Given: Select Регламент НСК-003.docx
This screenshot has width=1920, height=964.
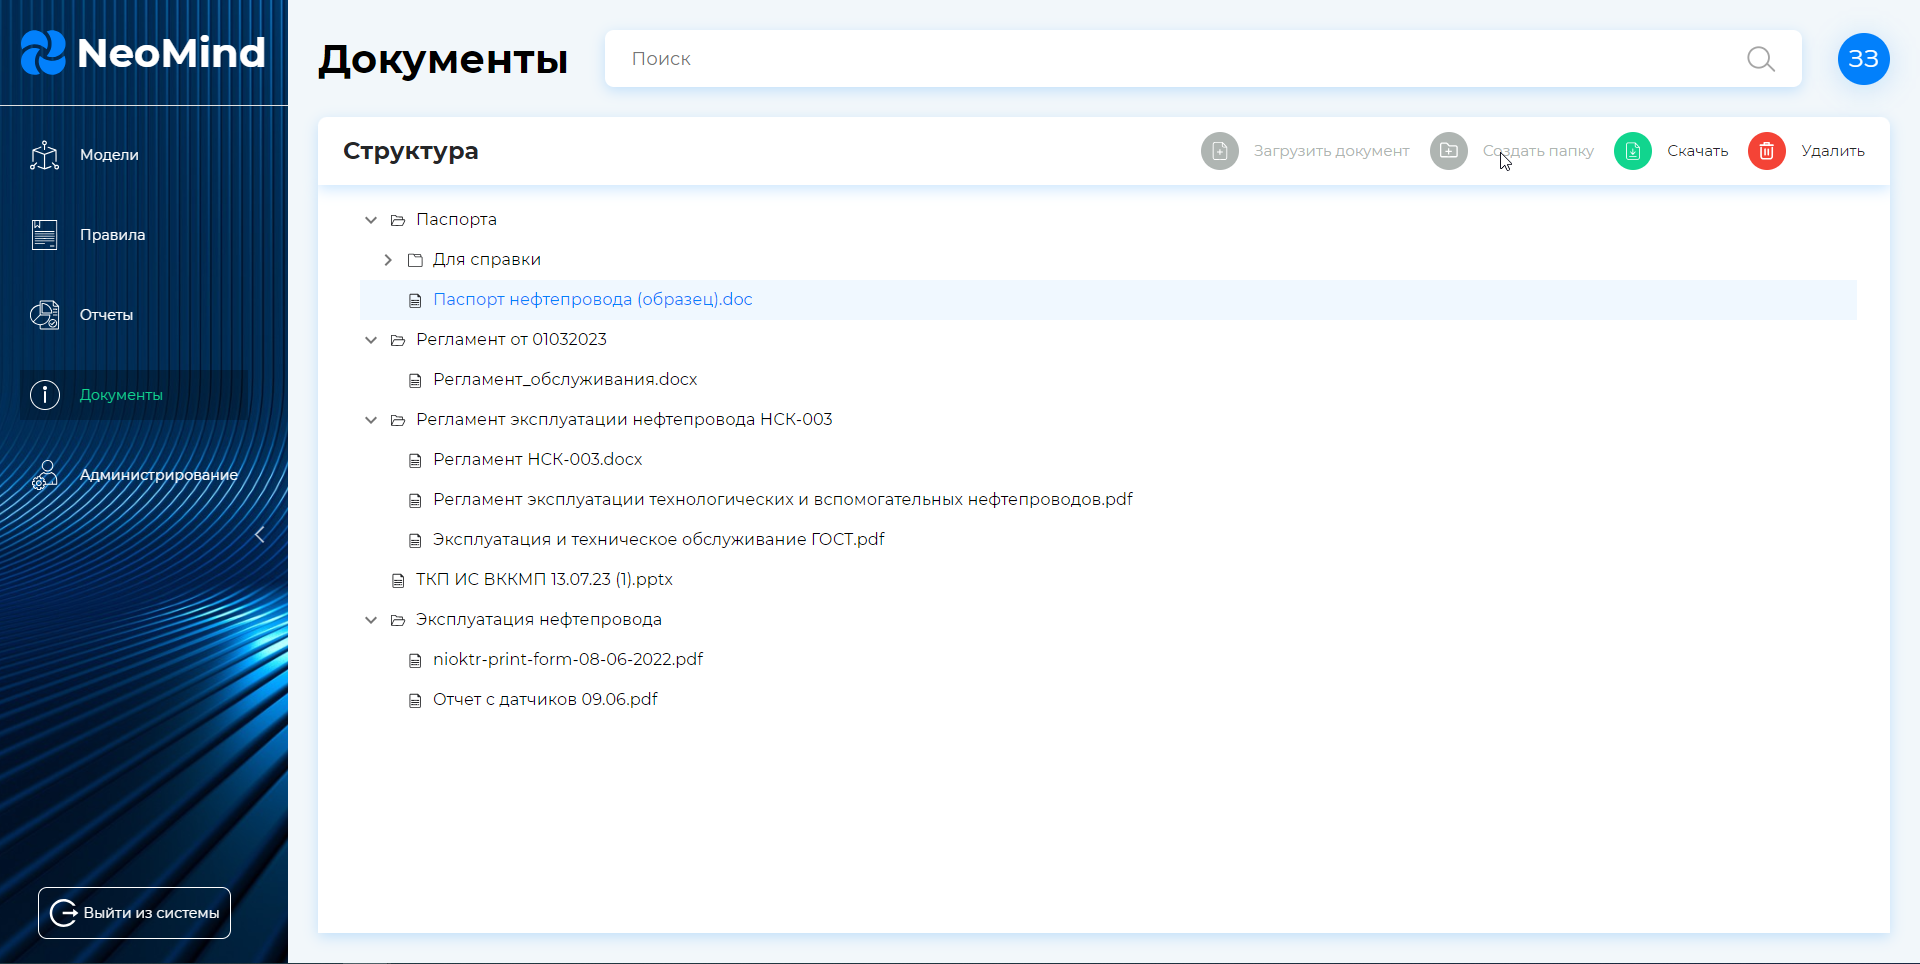Looking at the screenshot, I should tap(537, 460).
